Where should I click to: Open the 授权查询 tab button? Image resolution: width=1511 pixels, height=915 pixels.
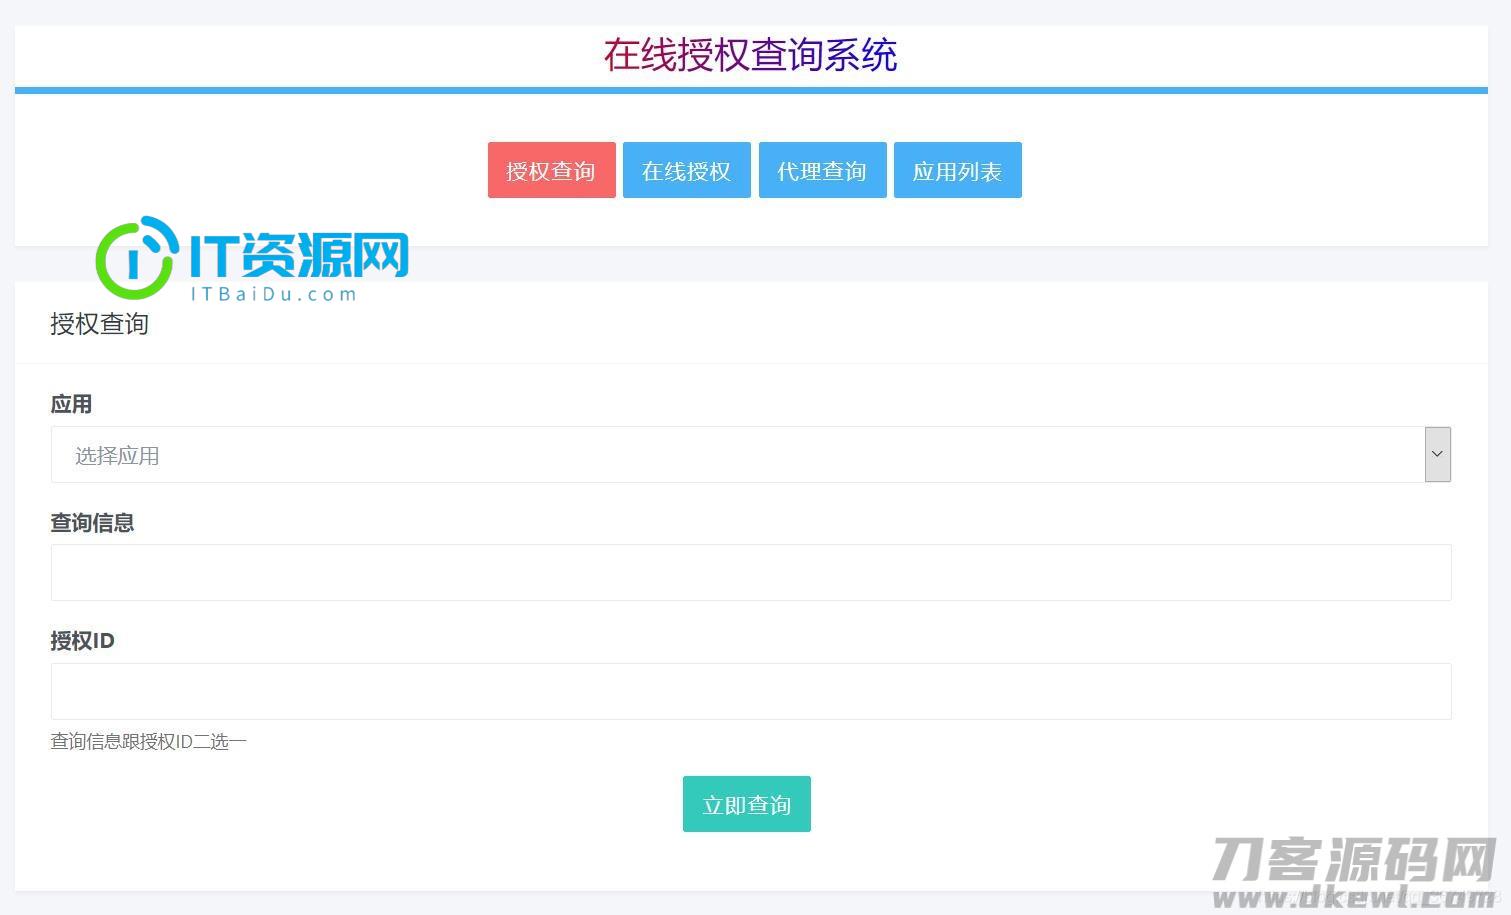pos(551,170)
